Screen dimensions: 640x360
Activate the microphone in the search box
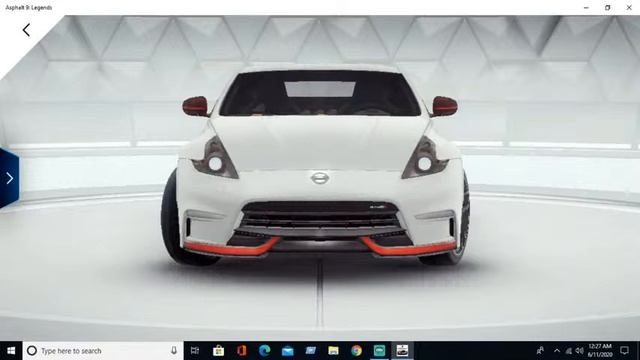click(x=174, y=351)
